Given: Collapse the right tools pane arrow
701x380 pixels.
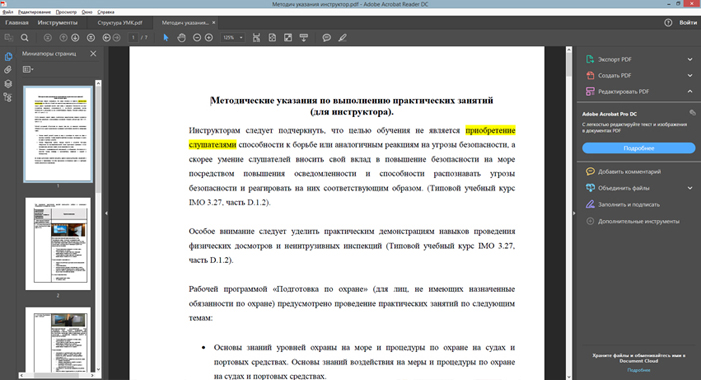Looking at the screenshot, I should point(574,213).
